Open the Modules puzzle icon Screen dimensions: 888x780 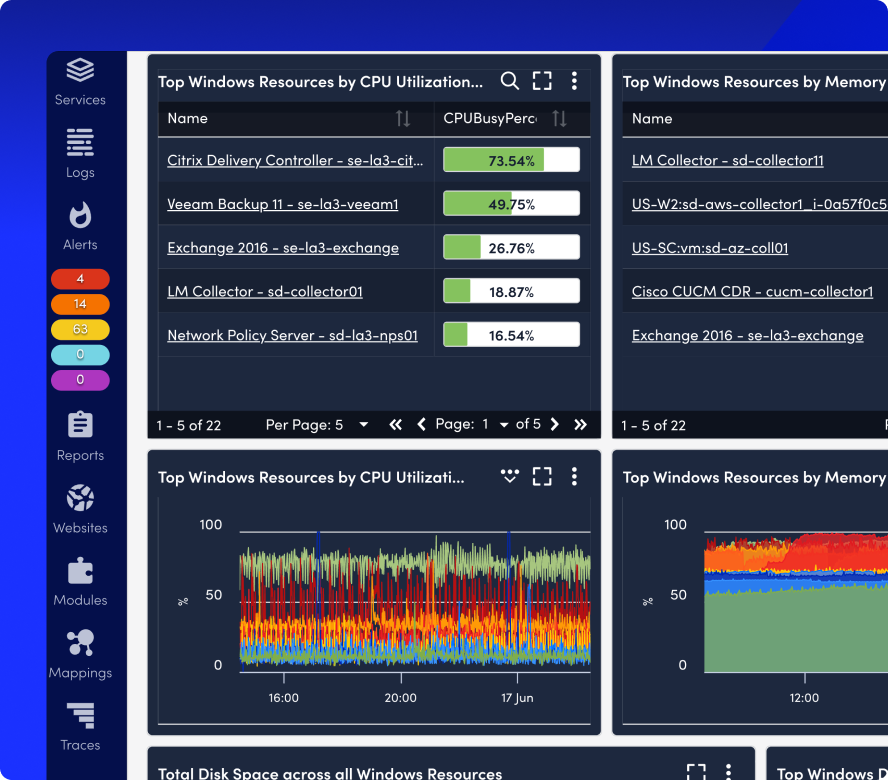pos(80,571)
